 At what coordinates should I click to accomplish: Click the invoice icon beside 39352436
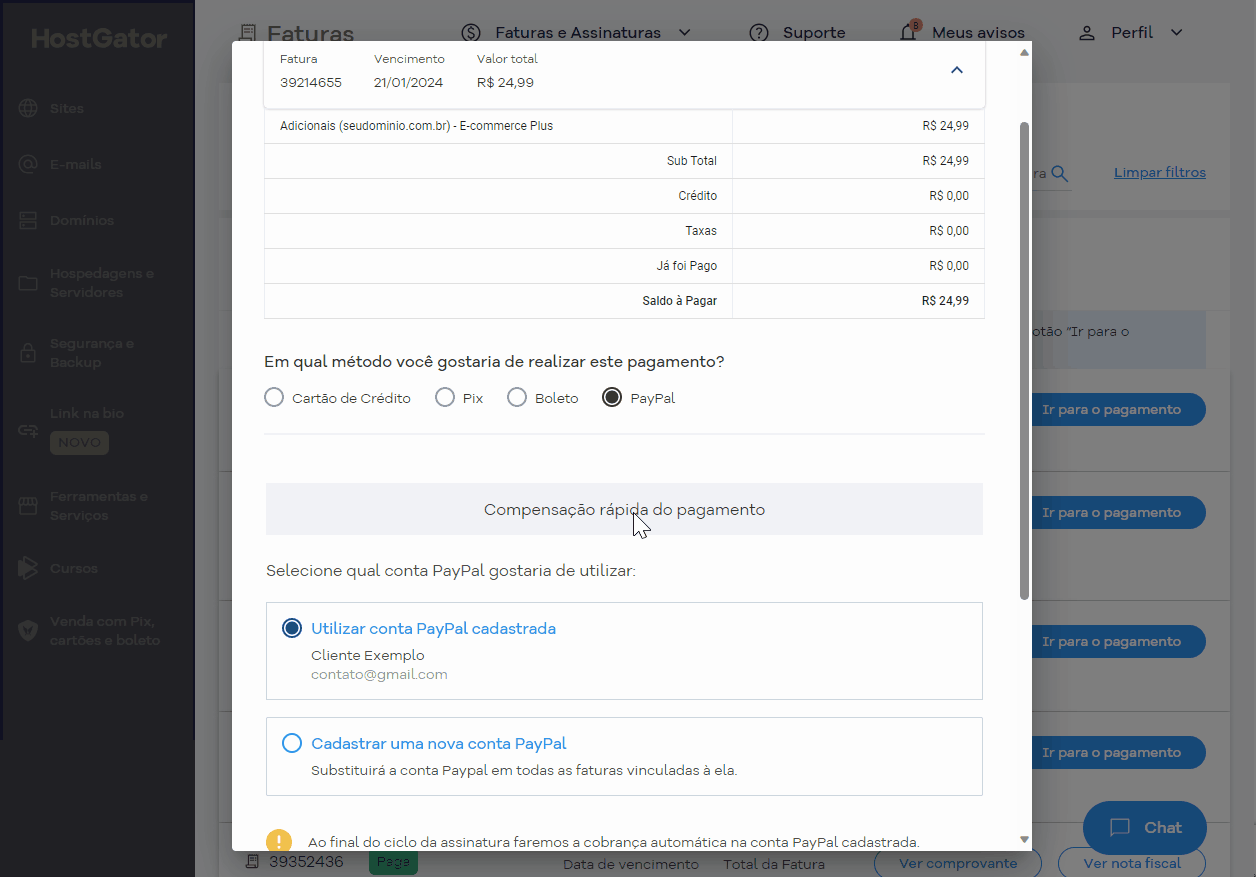[x=252, y=862]
